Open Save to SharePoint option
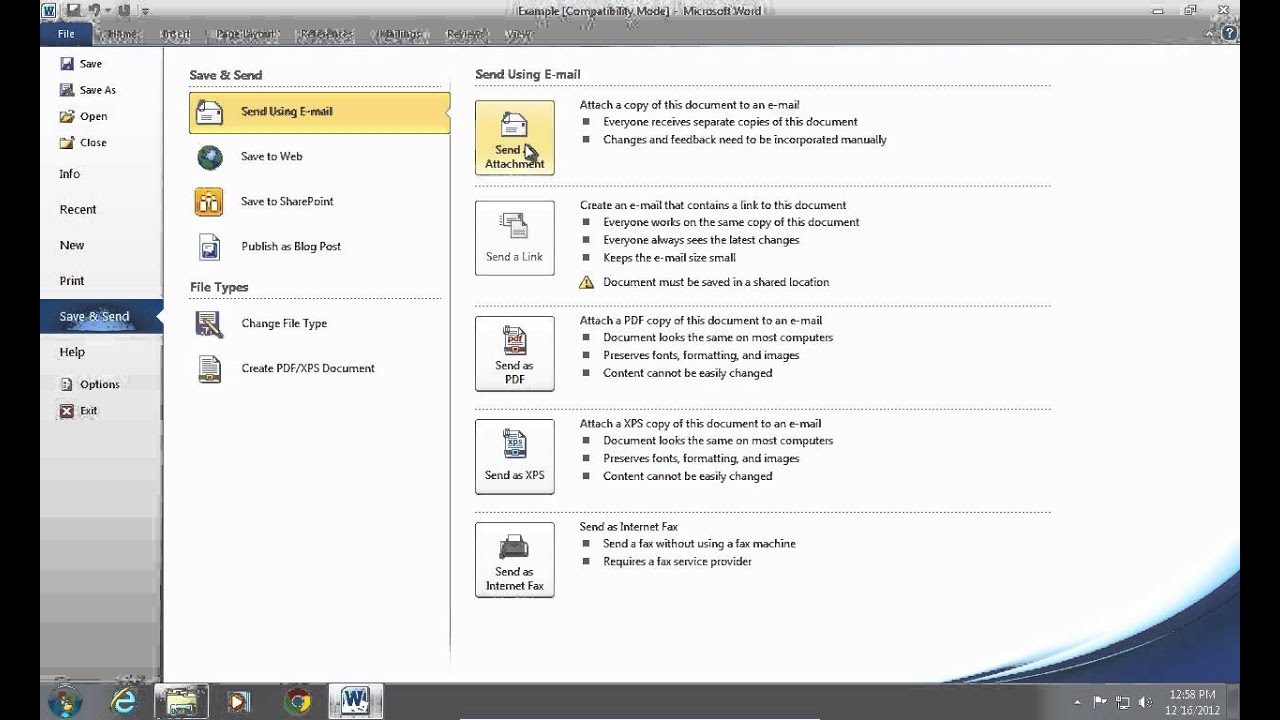Screen dimensions: 1280x720 (287, 201)
